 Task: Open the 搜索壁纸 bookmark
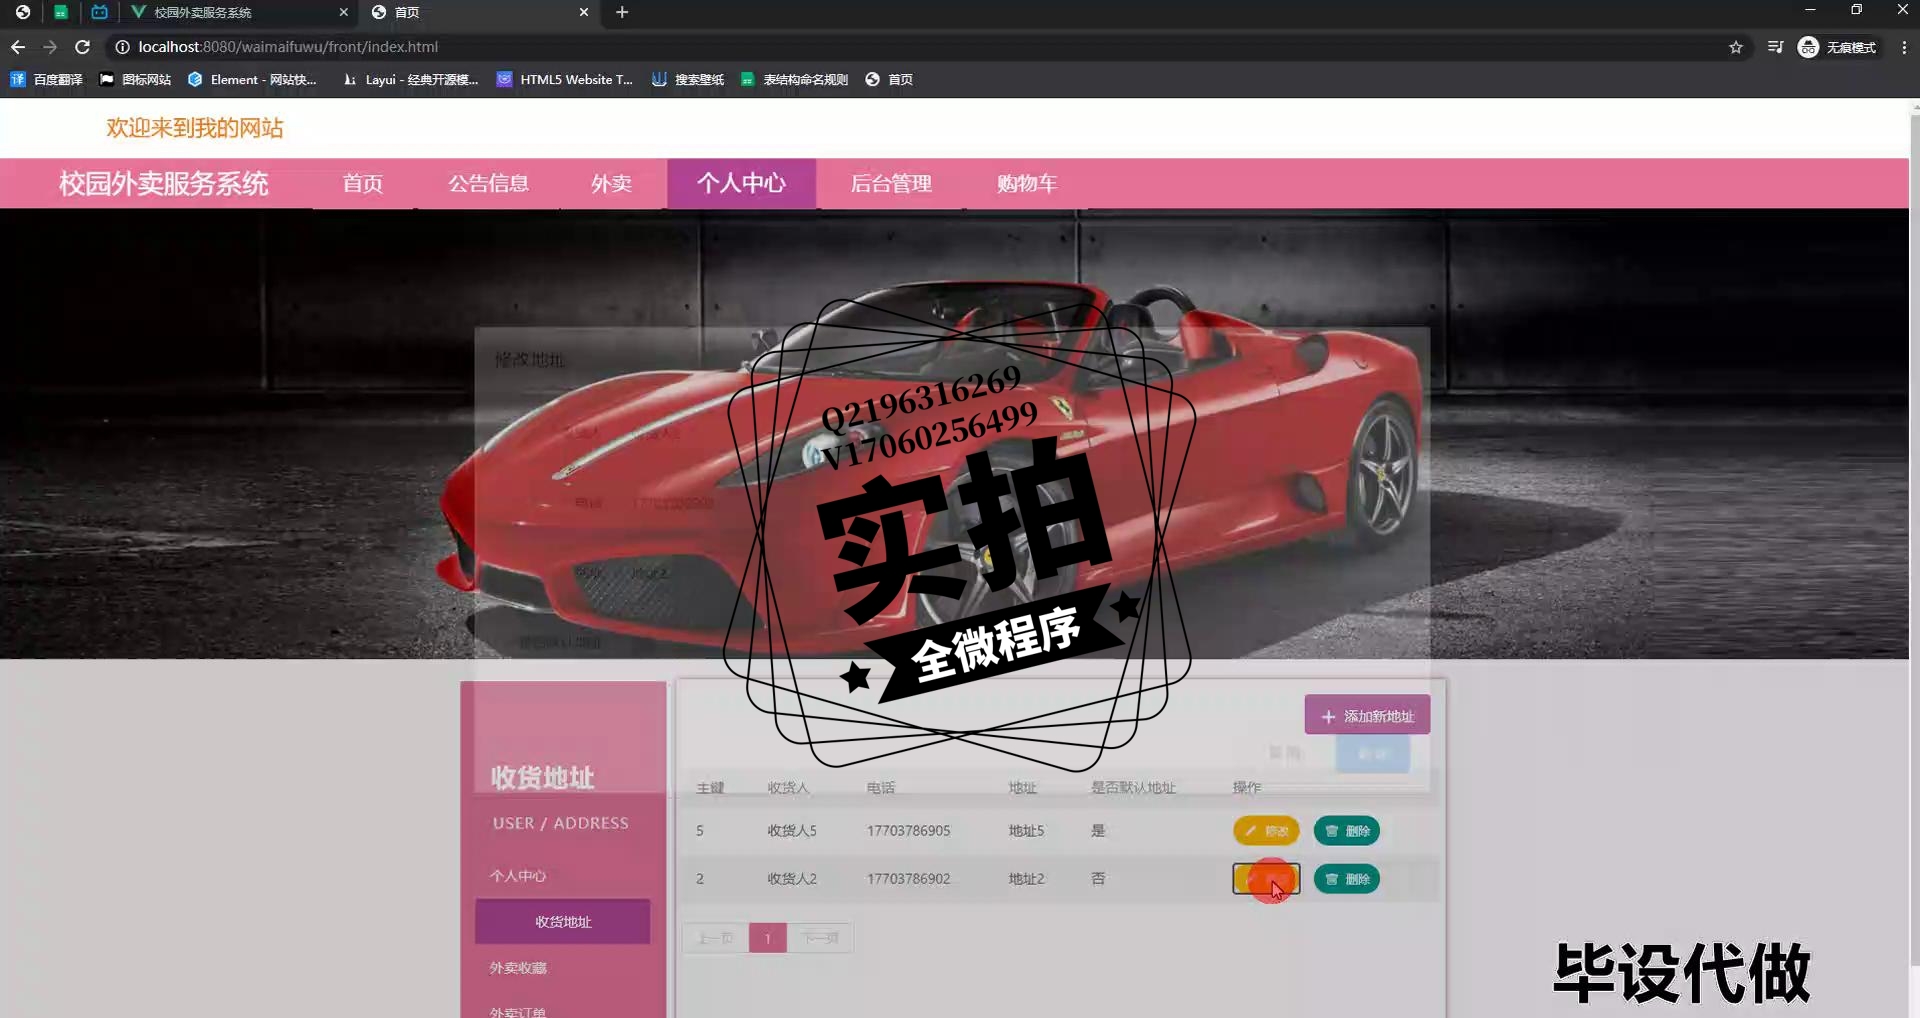click(688, 79)
